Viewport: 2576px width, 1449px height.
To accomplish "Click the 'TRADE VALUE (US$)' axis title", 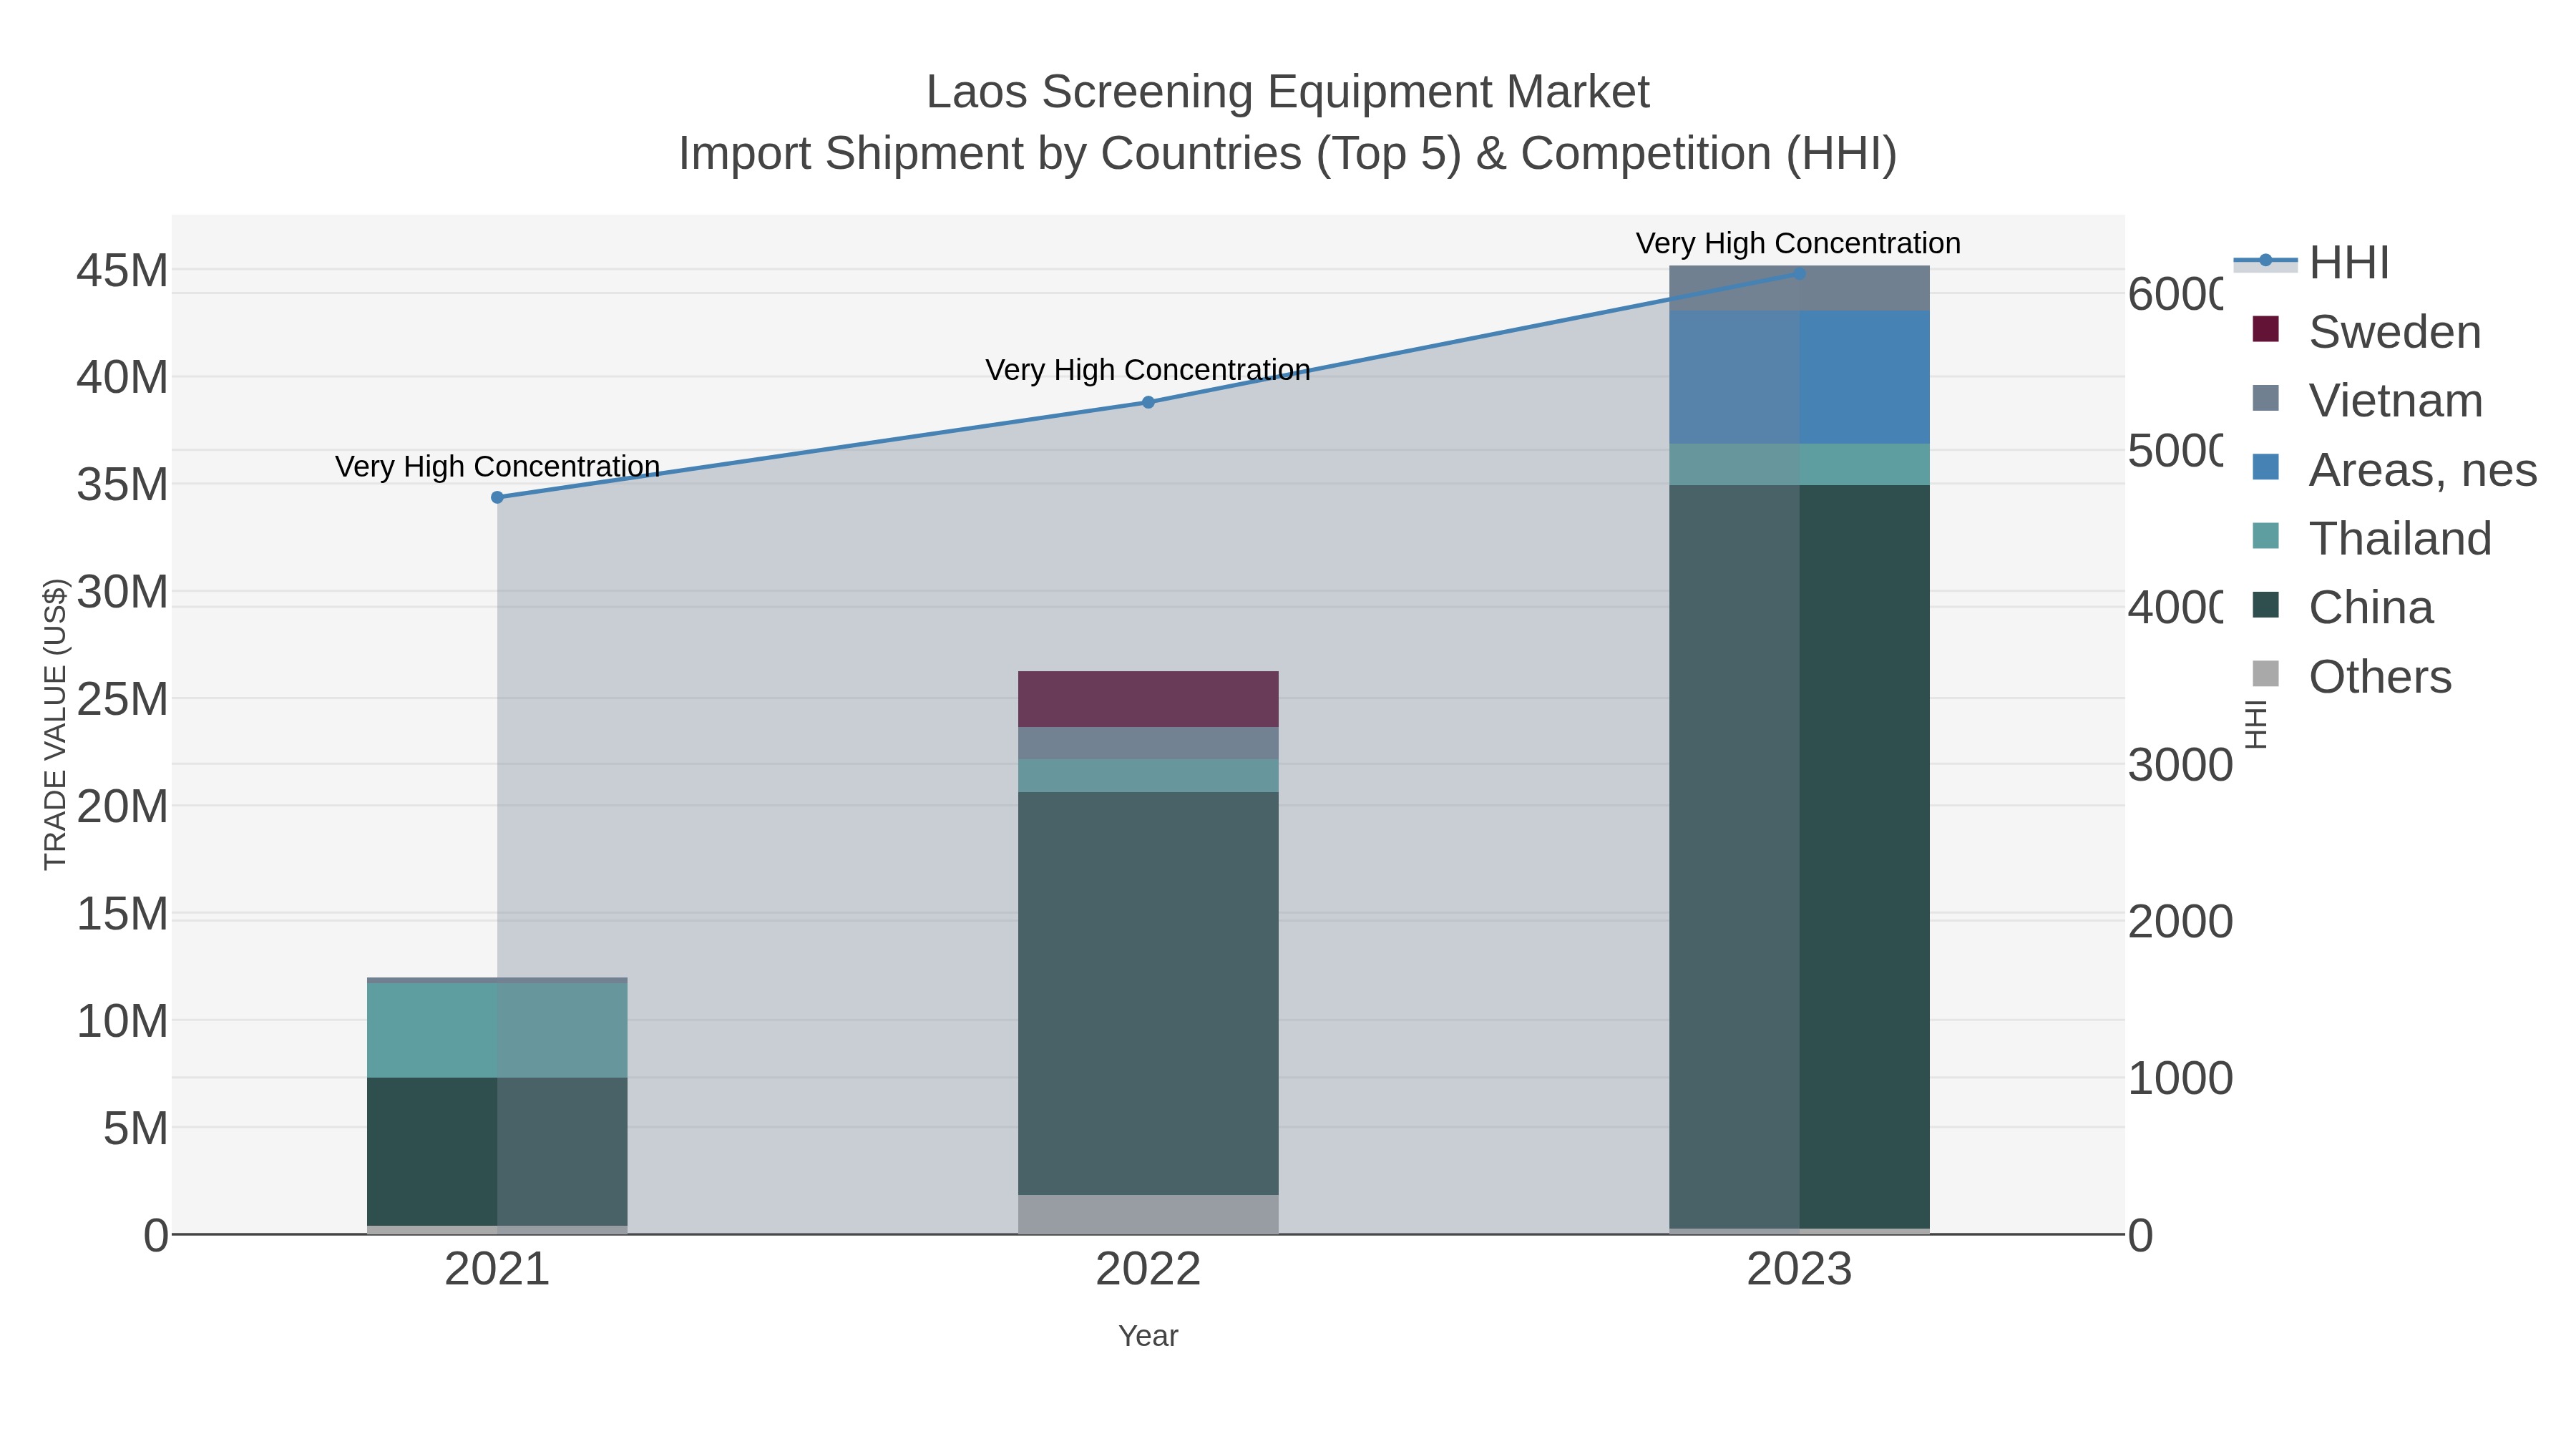I will [x=55, y=725].
